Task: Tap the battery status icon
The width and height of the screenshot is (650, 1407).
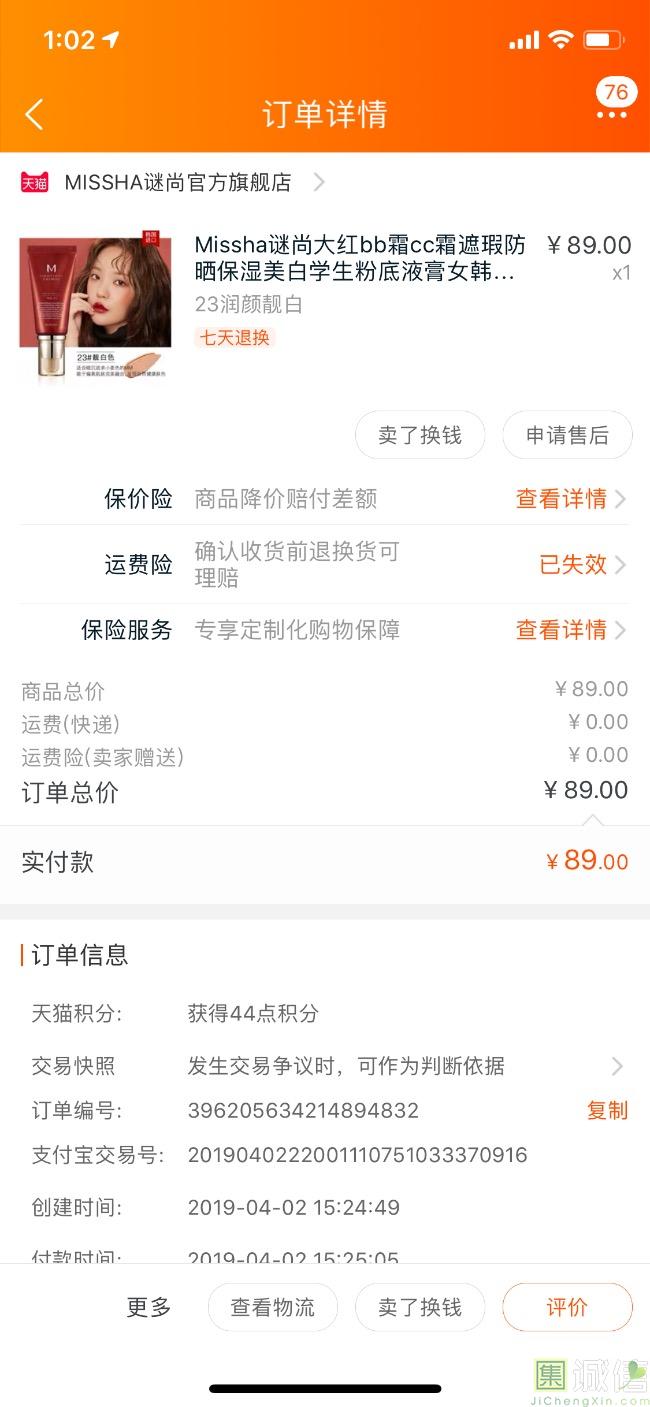Action: 604,40
